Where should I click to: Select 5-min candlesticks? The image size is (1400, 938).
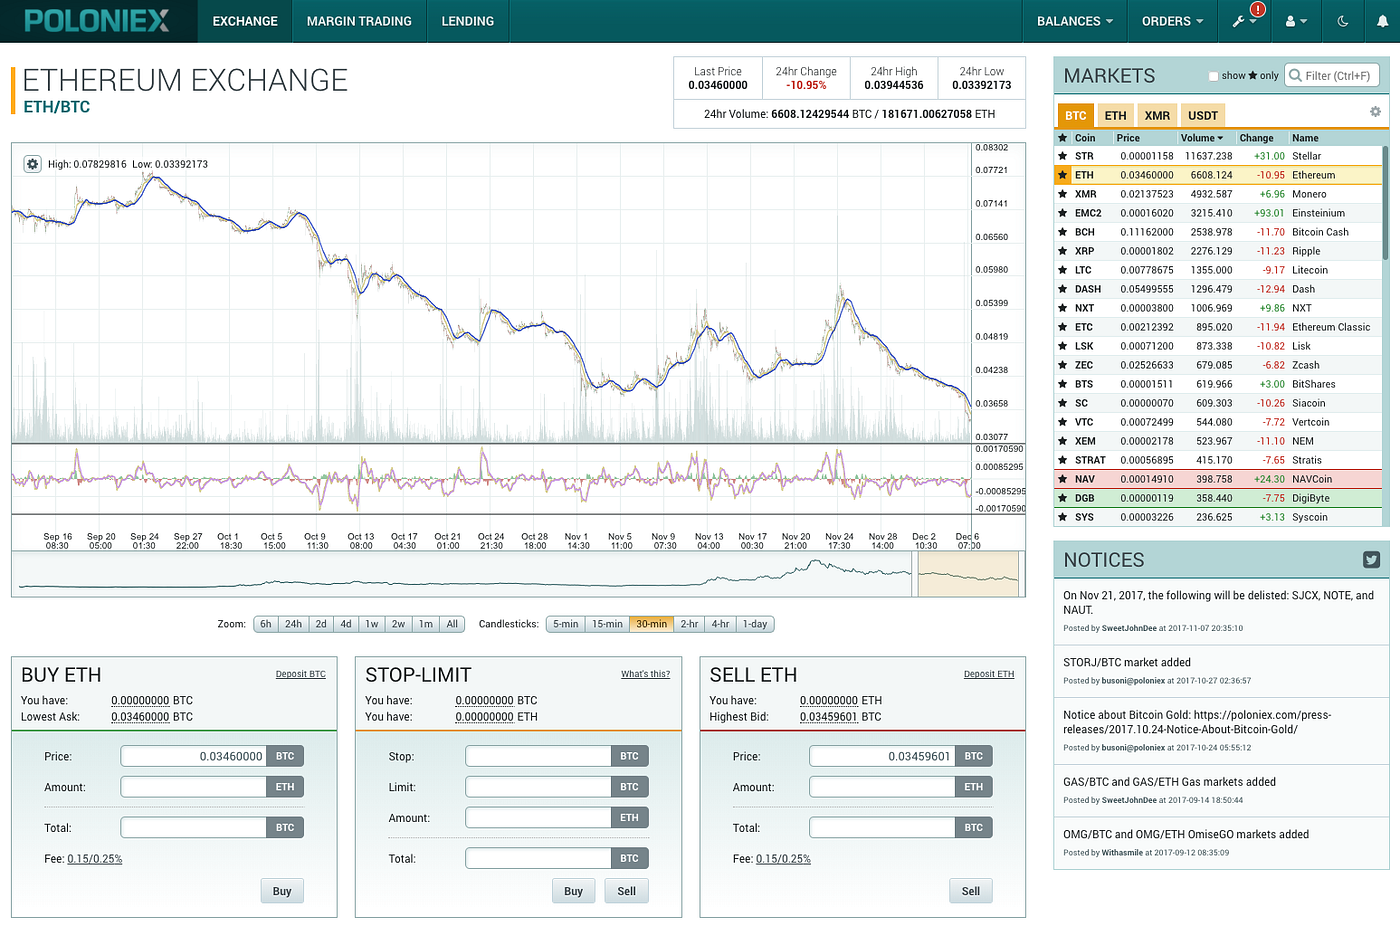pos(565,624)
